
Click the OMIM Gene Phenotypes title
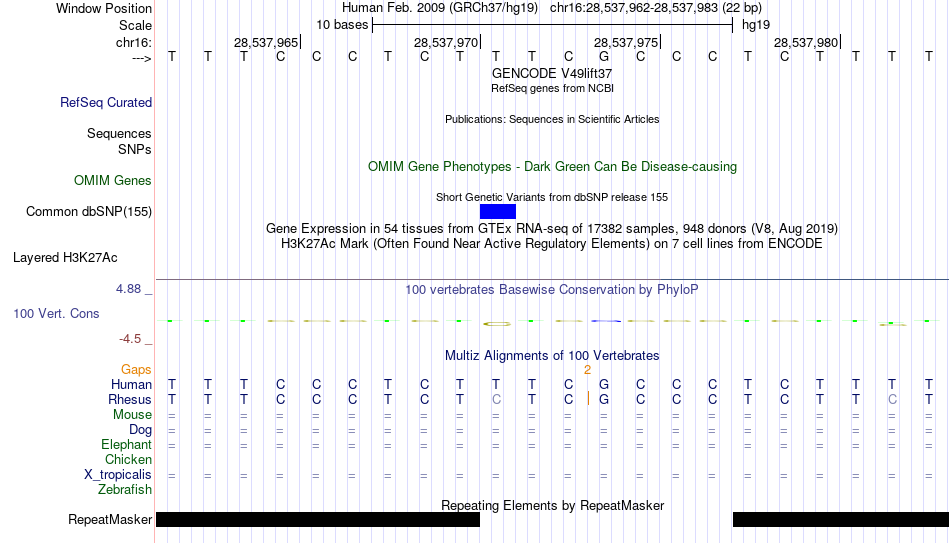tap(553, 167)
